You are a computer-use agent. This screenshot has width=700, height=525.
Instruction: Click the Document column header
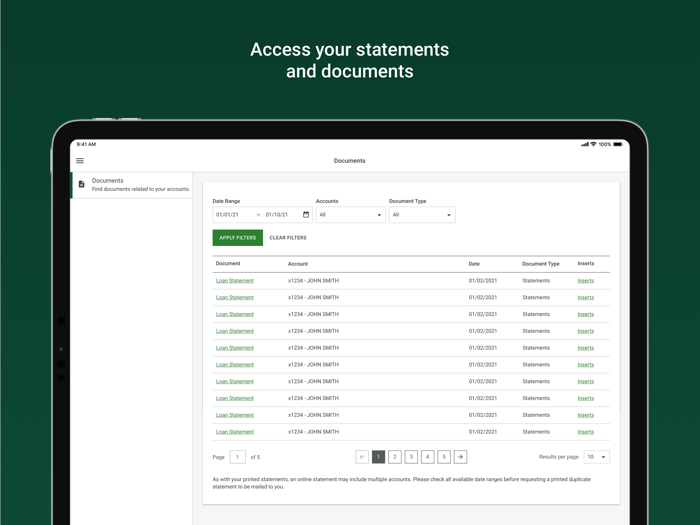click(x=228, y=263)
